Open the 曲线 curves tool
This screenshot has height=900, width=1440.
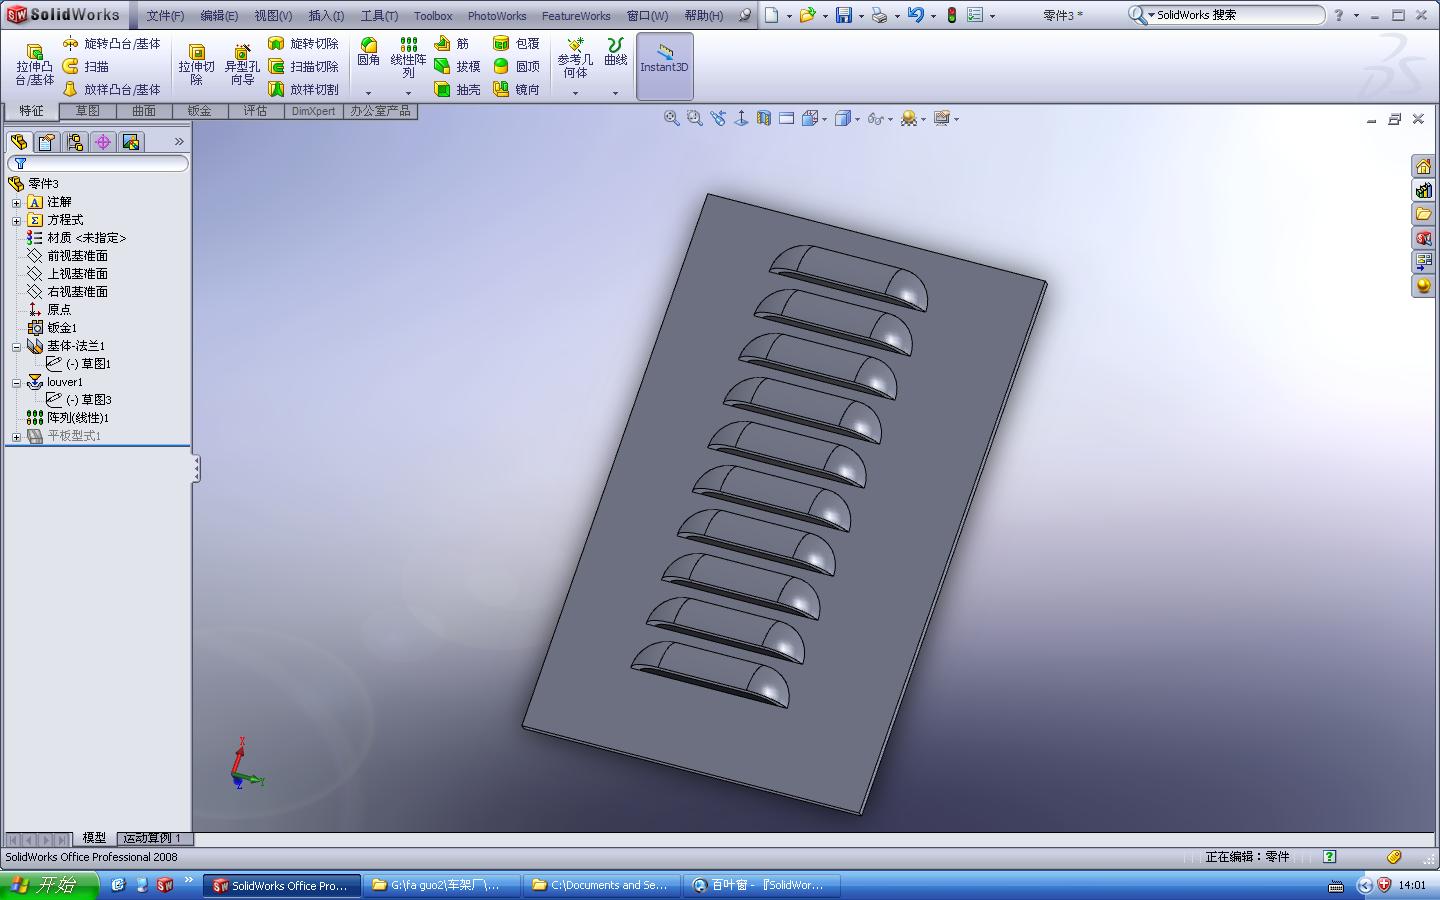coord(616,53)
